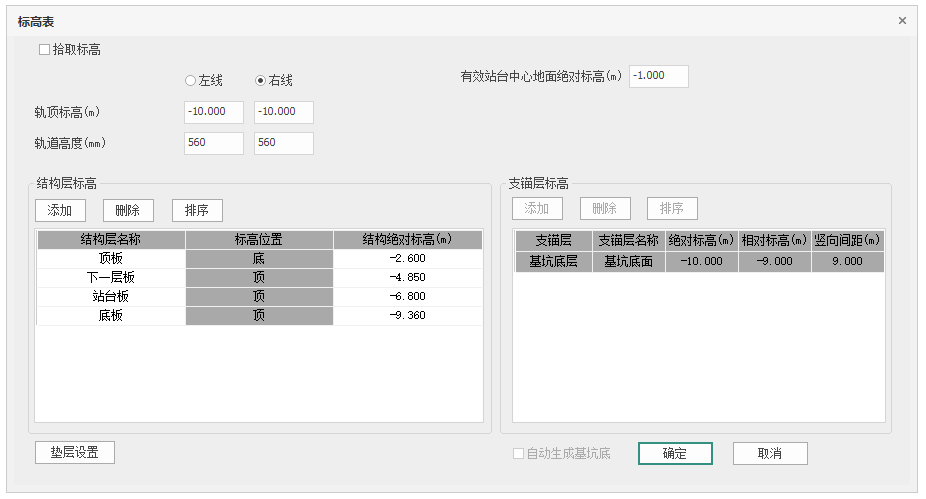Open 标高位置 cell for 下一层板 row
The height and width of the screenshot is (499, 926).
(x=259, y=278)
